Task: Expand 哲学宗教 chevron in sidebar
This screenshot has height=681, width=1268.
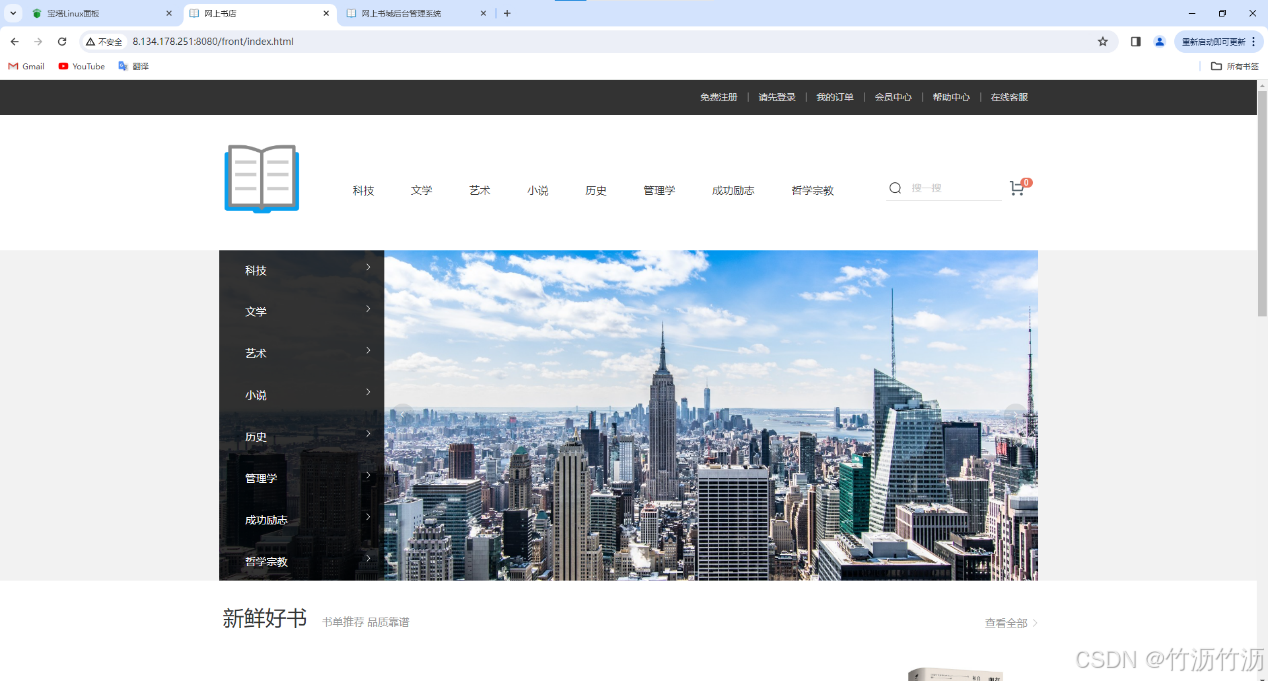Action: 368,558
